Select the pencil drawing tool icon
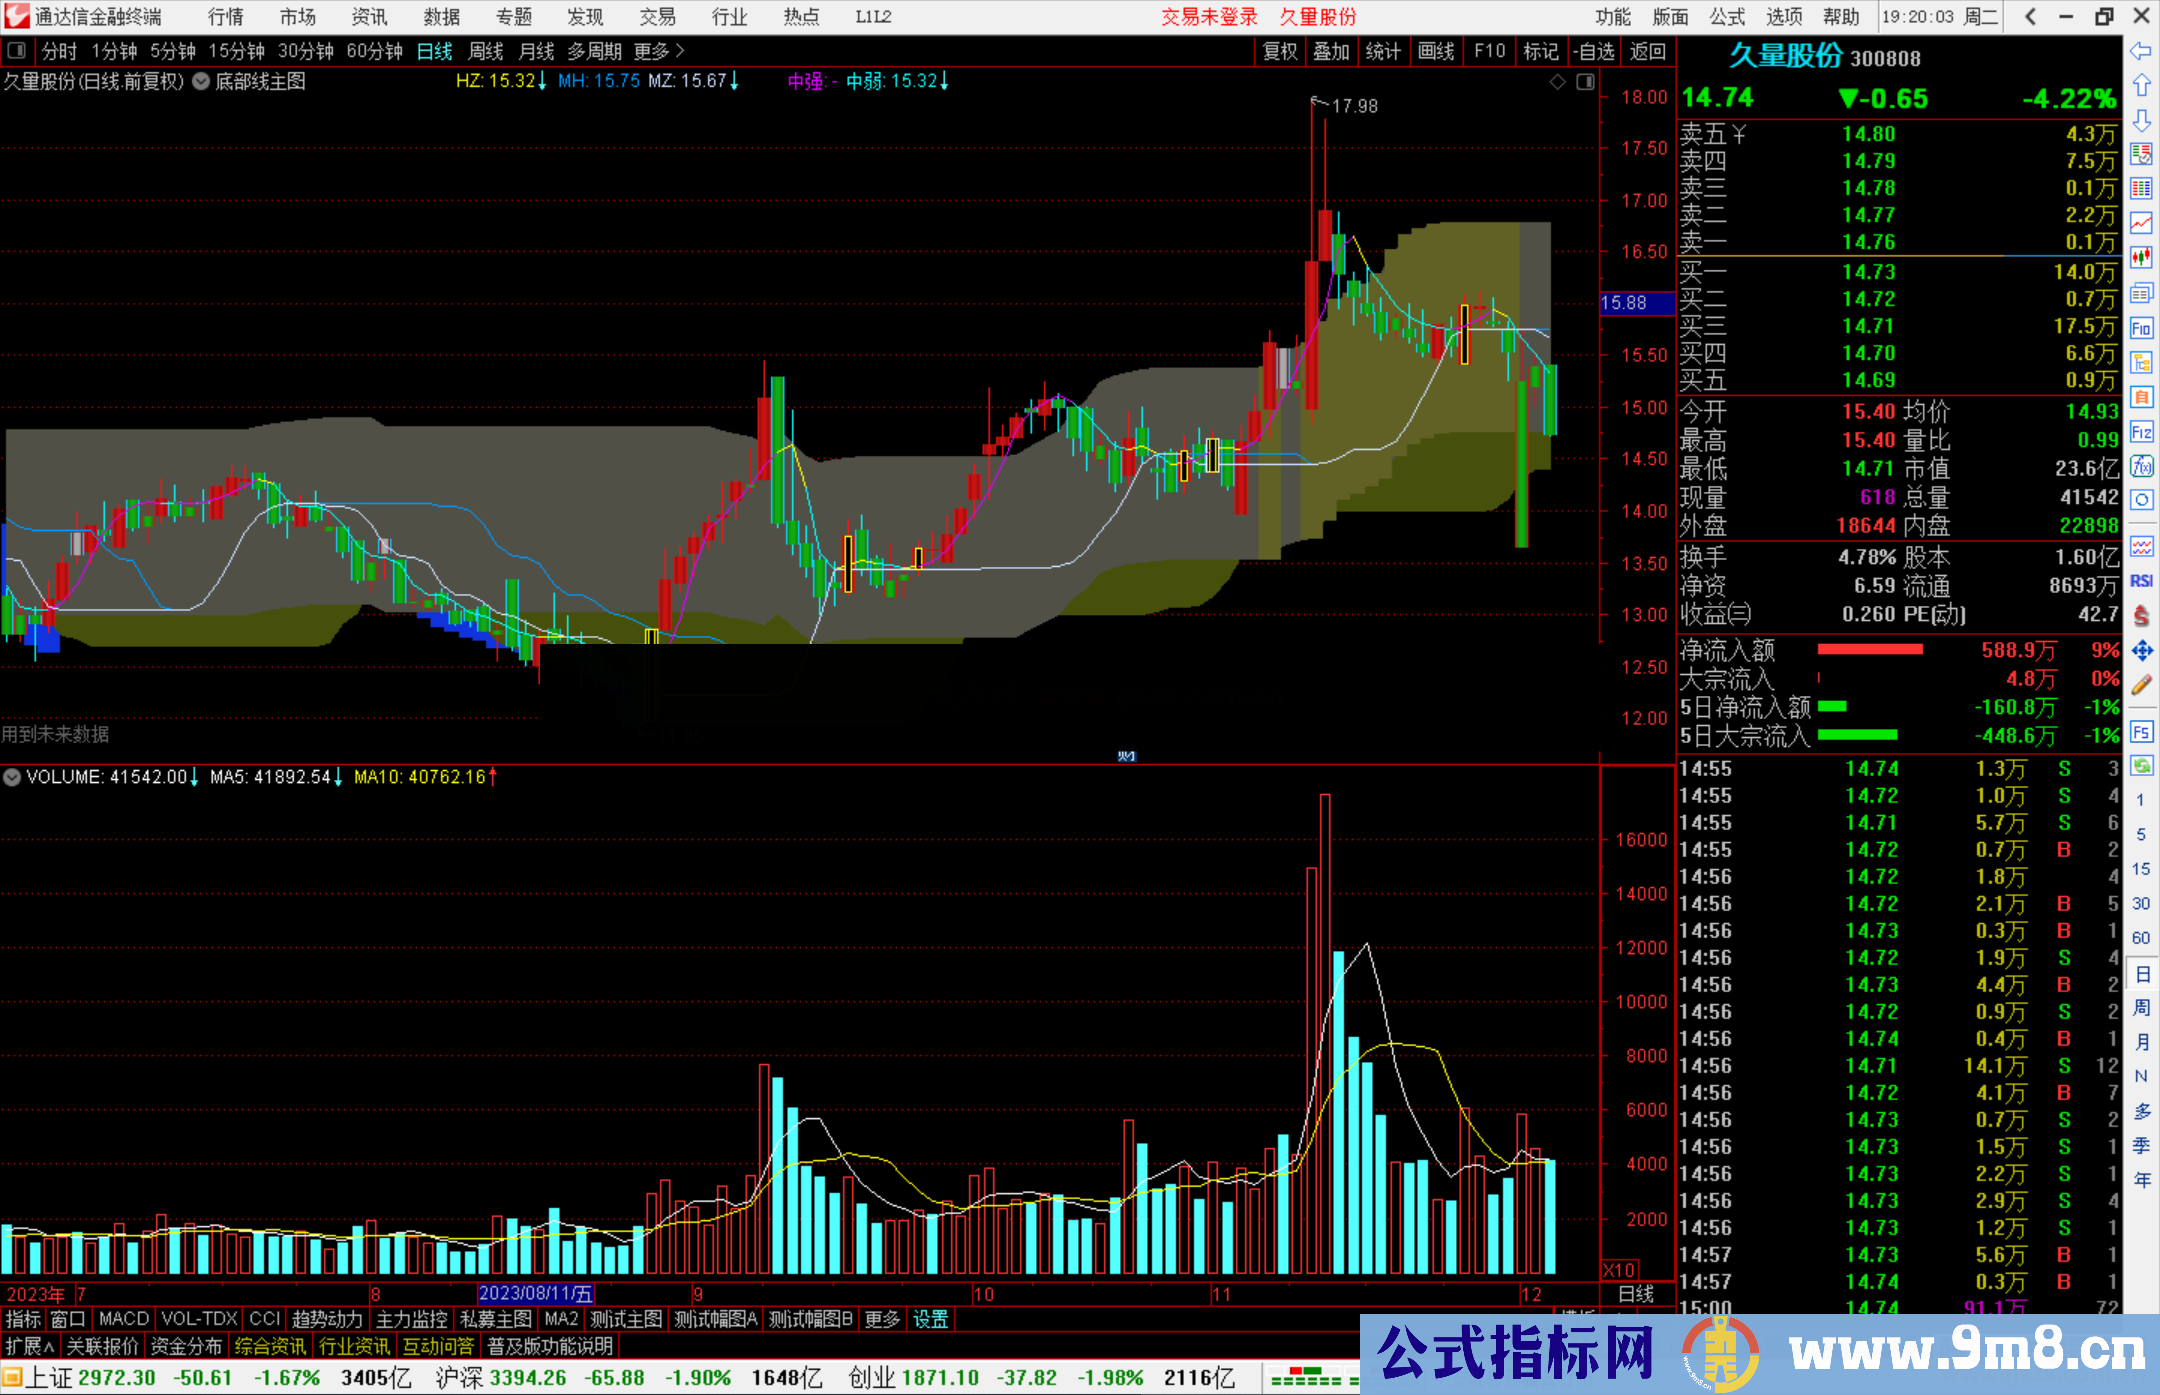This screenshot has width=2160, height=1395. click(2141, 686)
